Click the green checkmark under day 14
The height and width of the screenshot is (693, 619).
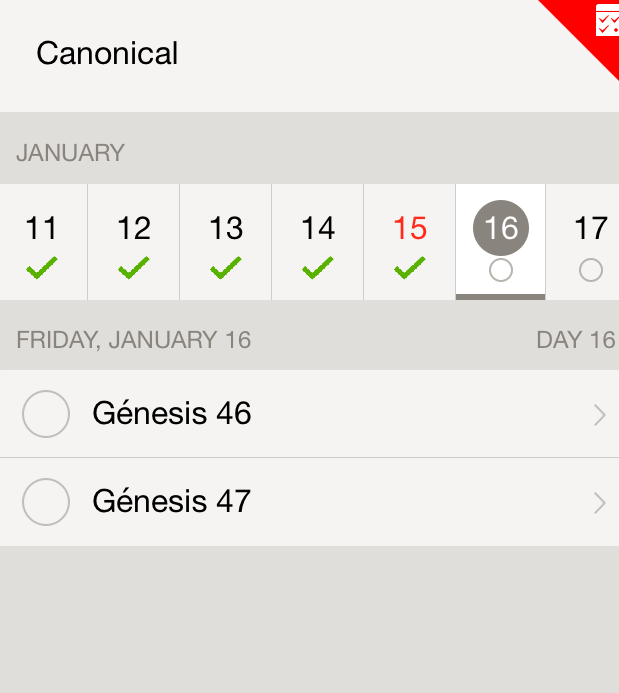318,268
